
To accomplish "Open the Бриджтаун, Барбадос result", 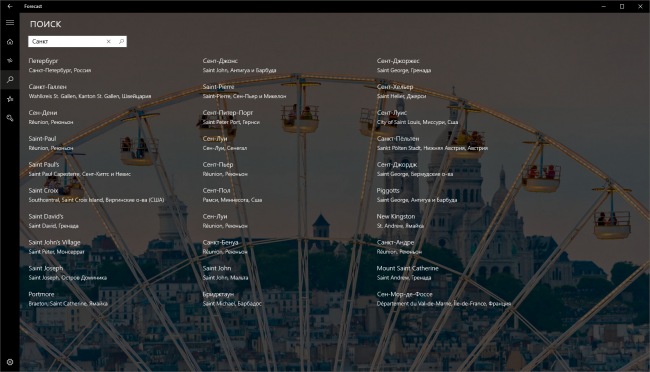I will point(232,299).
